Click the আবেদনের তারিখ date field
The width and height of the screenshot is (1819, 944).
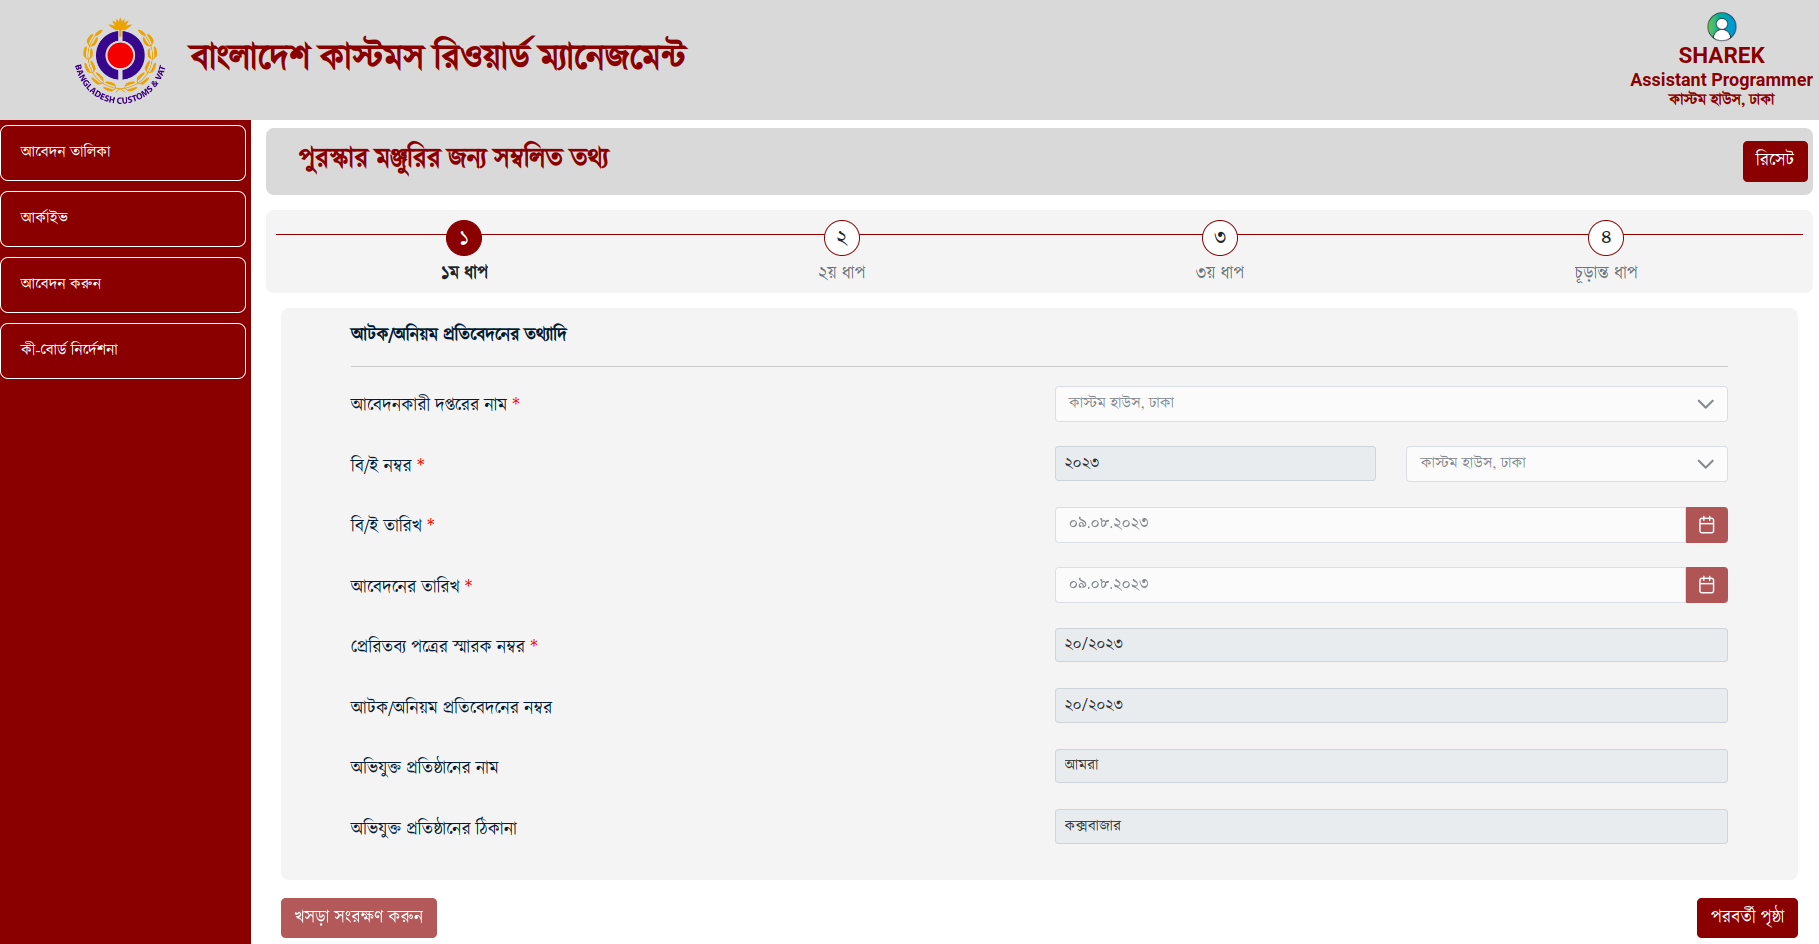click(1370, 585)
